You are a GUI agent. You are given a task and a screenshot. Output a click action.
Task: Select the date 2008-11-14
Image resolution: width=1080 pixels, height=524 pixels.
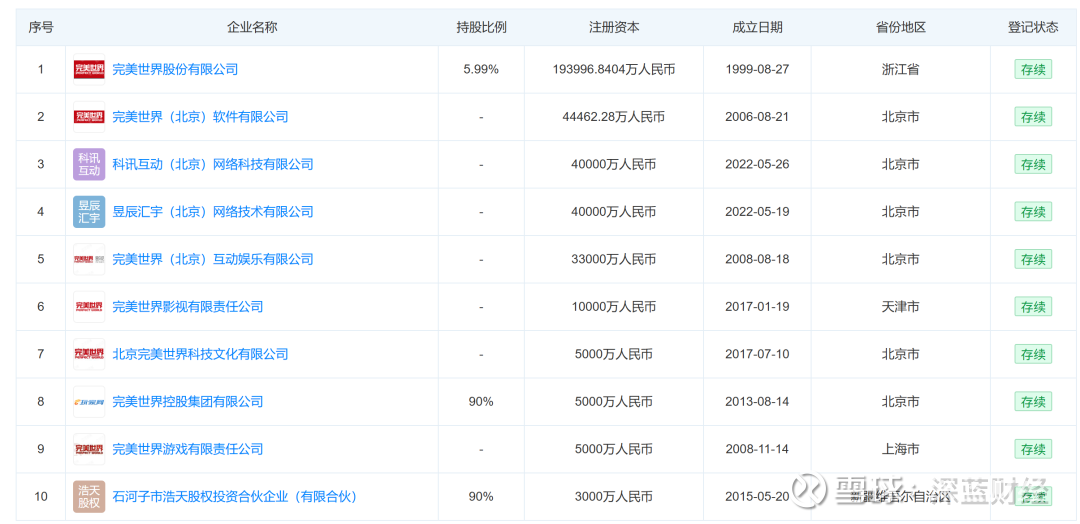(x=757, y=449)
